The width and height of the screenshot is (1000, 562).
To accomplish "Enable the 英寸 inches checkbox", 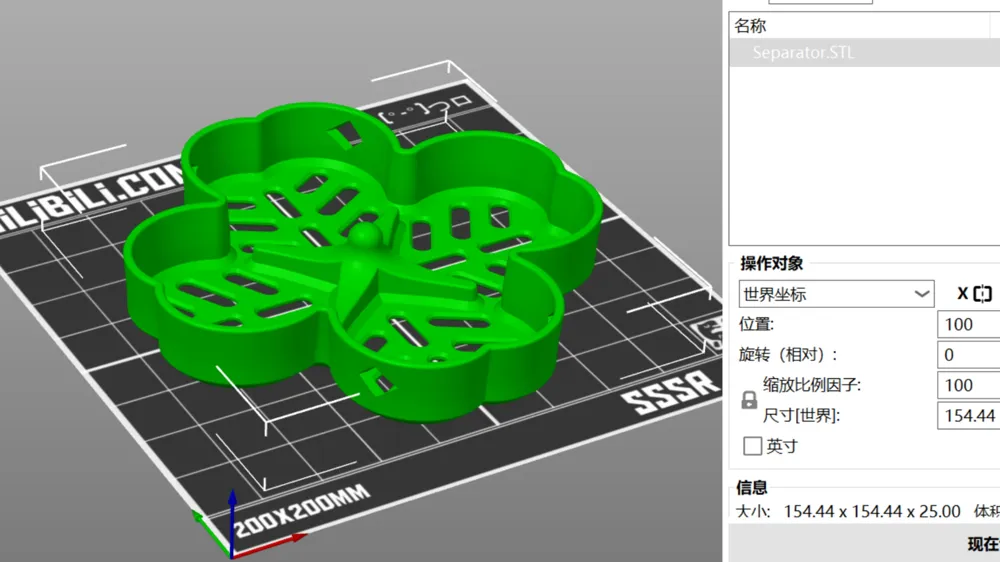I will (753, 445).
